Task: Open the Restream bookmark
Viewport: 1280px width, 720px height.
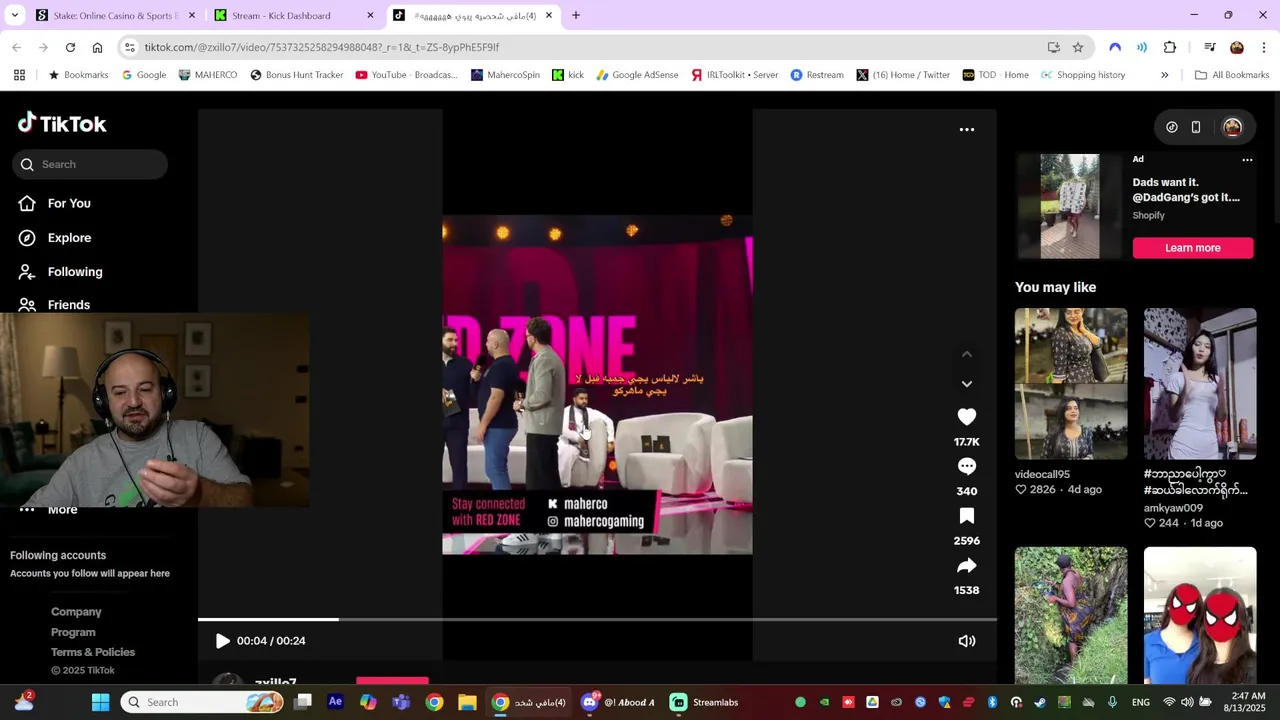Action: tap(816, 75)
